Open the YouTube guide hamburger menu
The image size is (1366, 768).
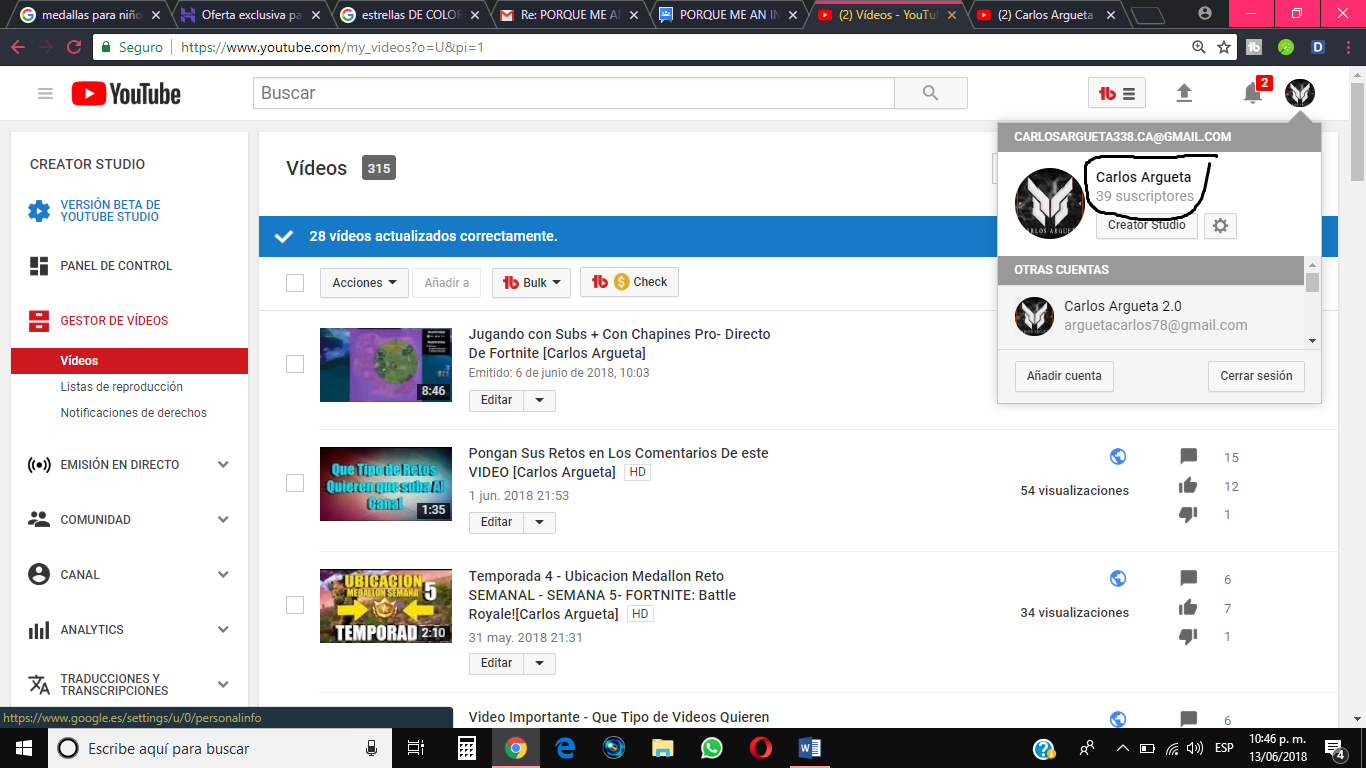(45, 94)
